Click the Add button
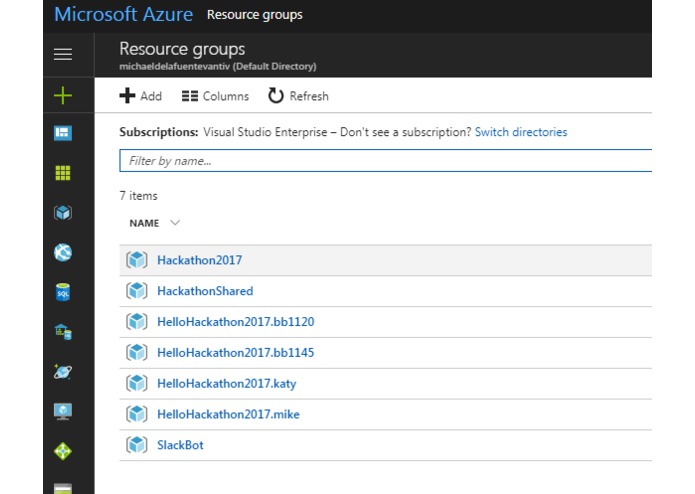Image resolution: width=695 pixels, height=494 pixels. (x=141, y=96)
